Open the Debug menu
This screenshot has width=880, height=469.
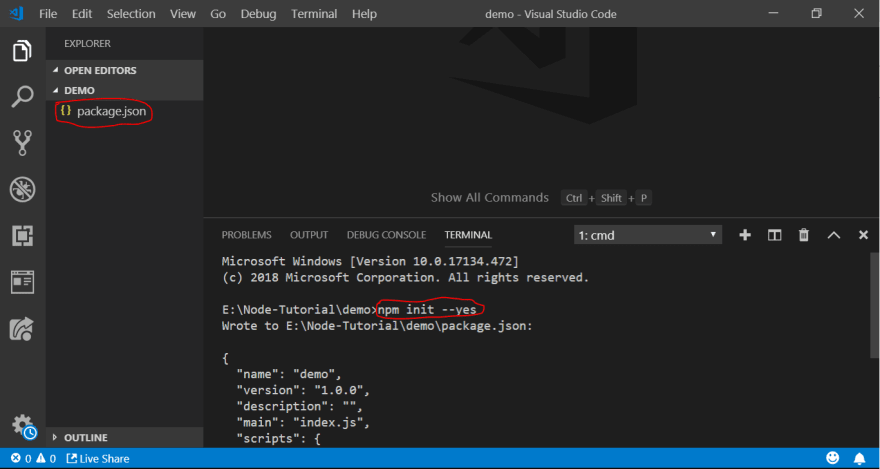[258, 13]
